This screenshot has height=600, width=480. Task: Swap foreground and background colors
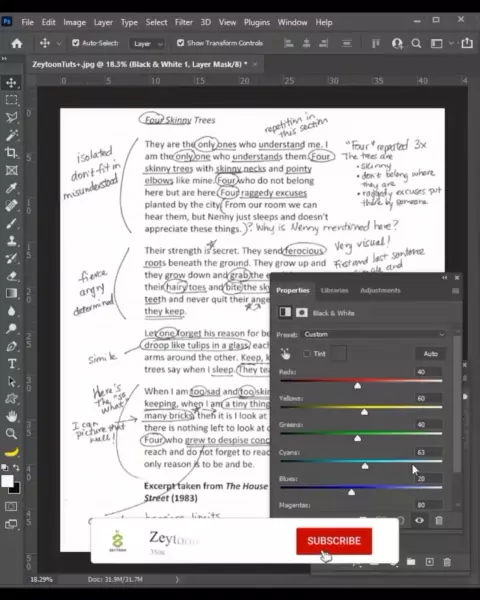pyautogui.click(x=16, y=467)
